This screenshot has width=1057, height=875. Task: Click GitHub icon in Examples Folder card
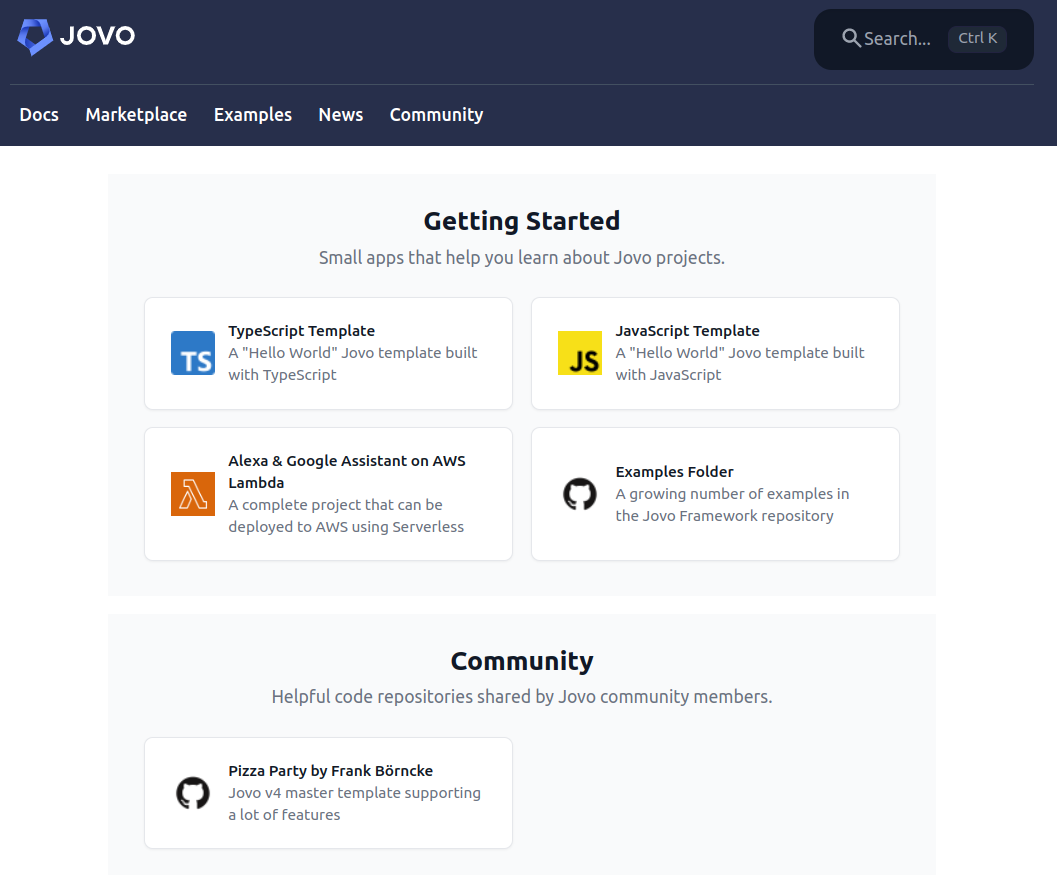tap(580, 494)
